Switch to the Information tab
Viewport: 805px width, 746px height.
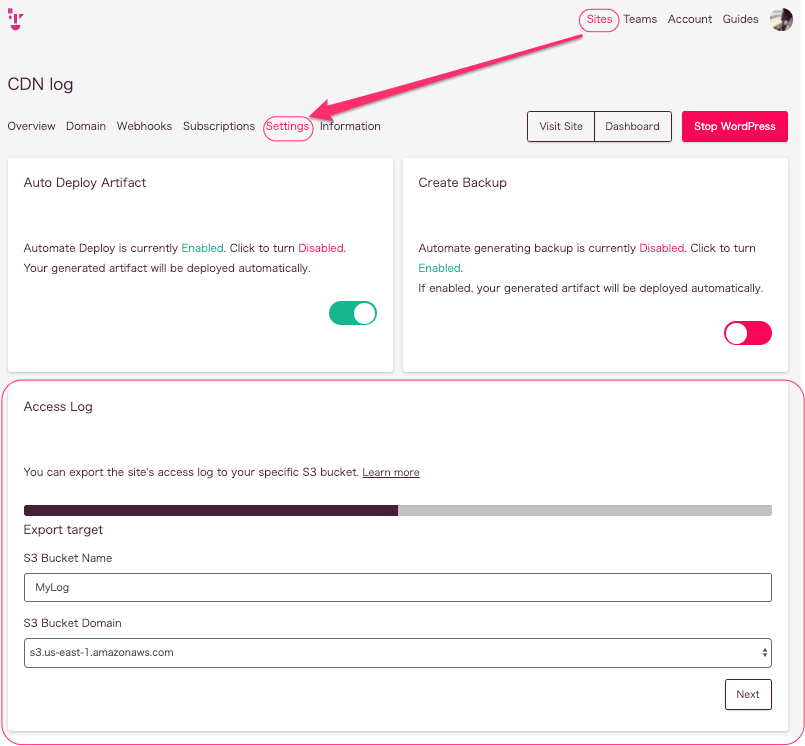350,126
